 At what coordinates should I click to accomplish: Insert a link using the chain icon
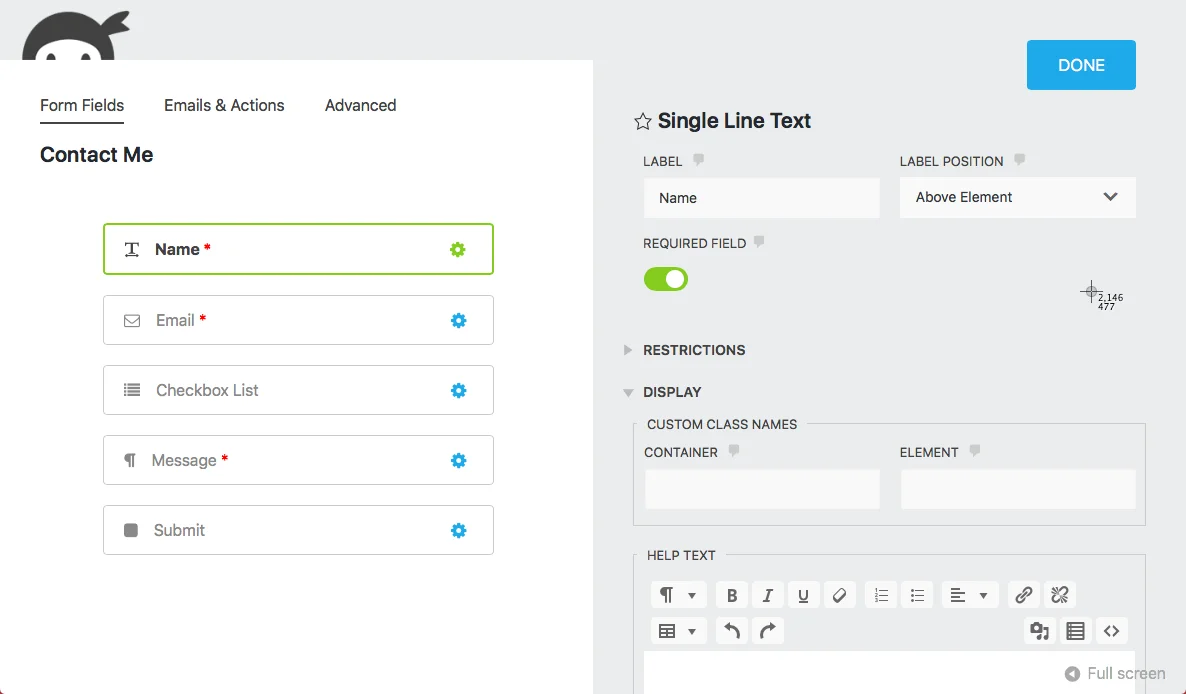(1023, 594)
